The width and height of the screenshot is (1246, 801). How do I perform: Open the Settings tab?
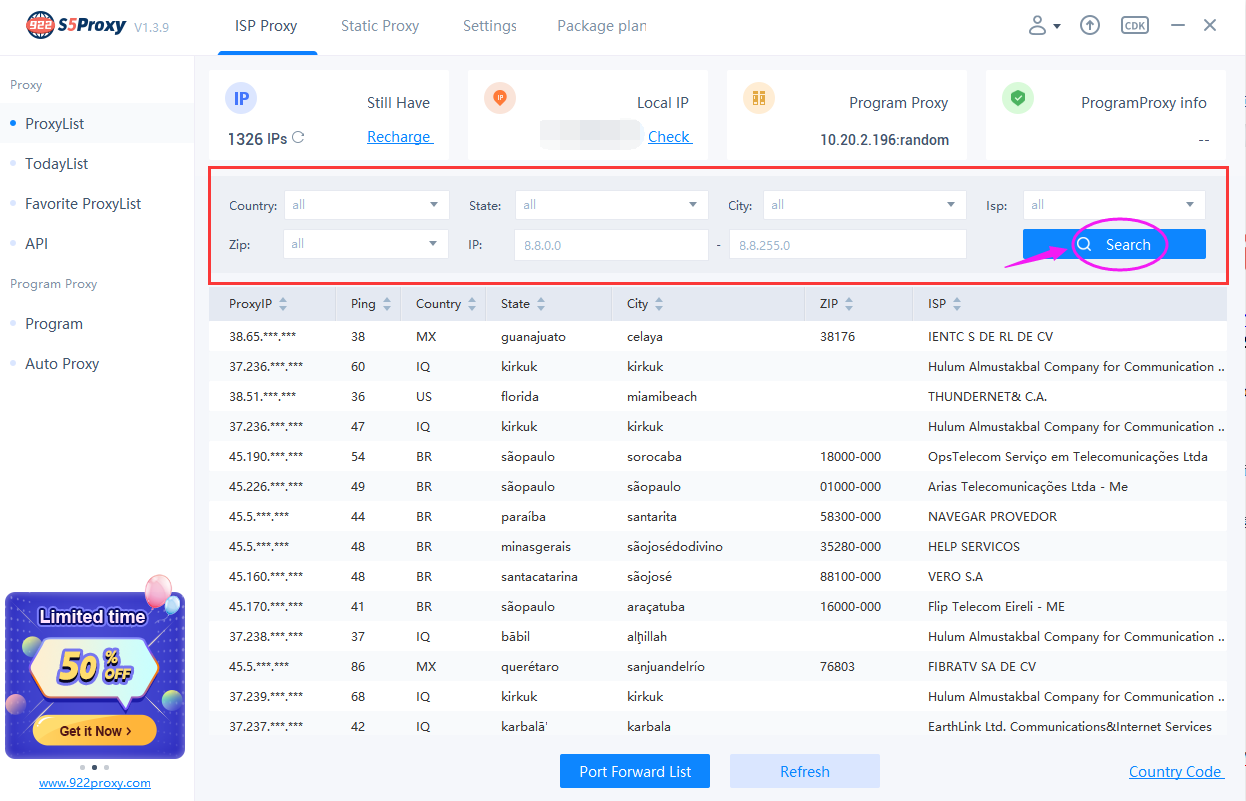[489, 26]
